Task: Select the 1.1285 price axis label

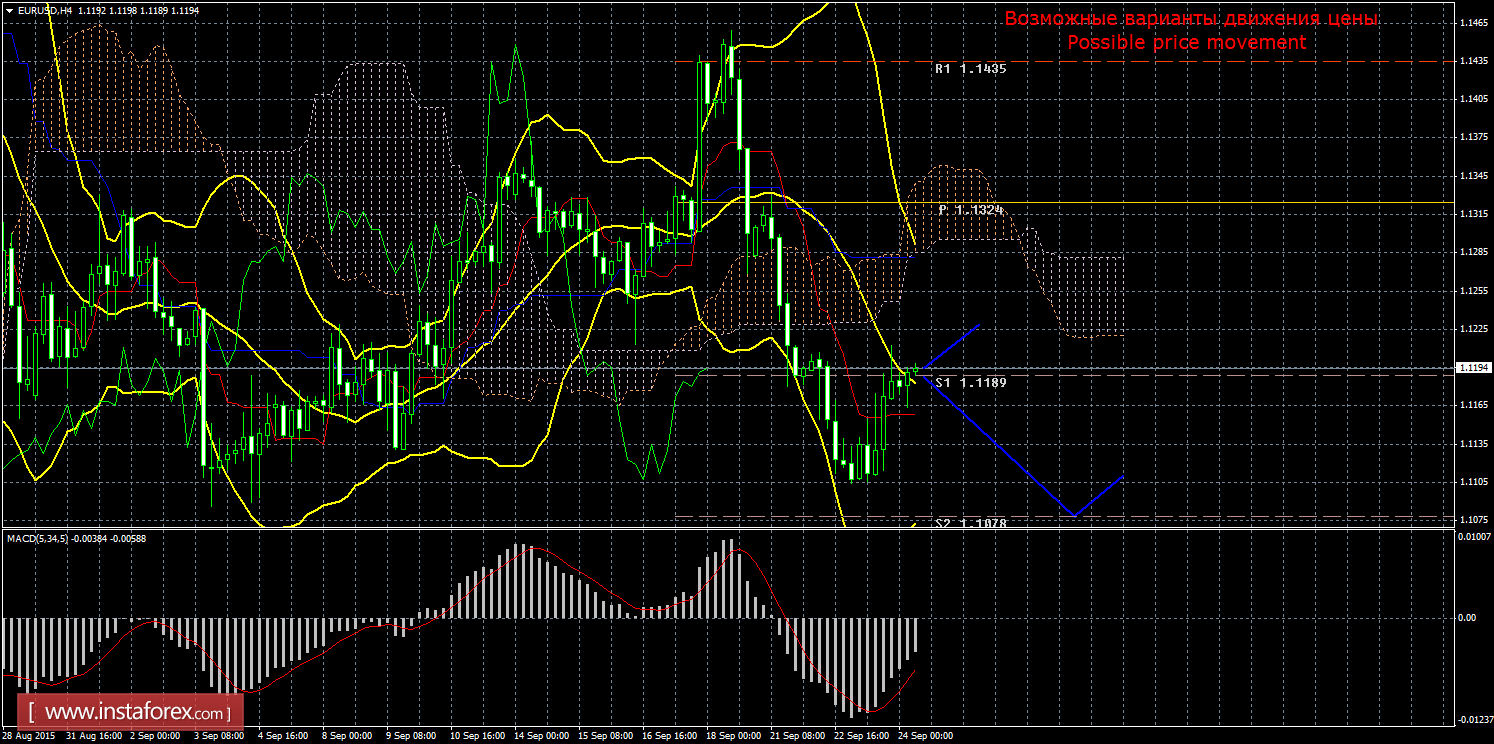Action: point(1474,253)
